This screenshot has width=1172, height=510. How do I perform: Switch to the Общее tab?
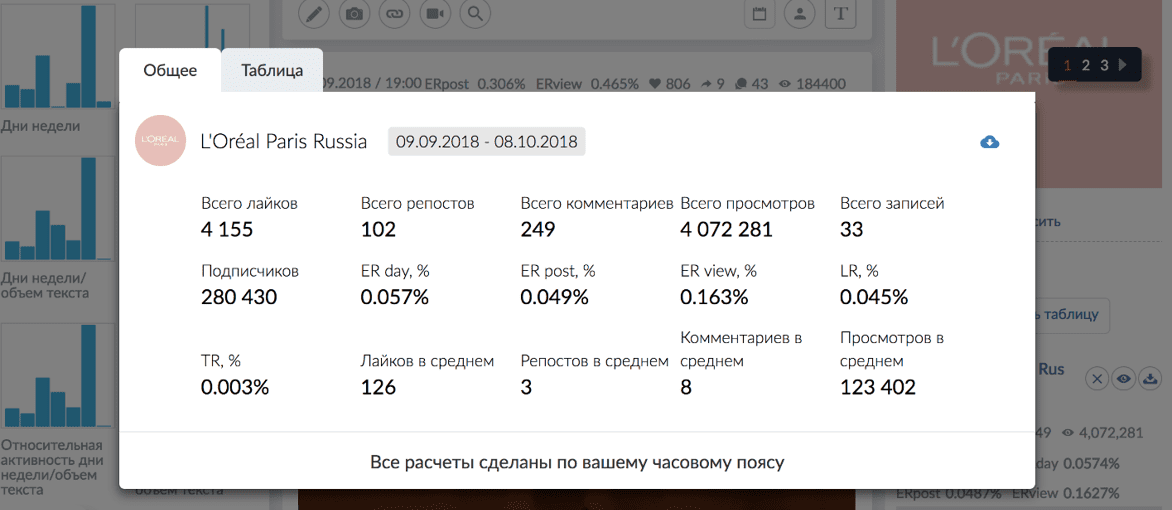point(170,71)
